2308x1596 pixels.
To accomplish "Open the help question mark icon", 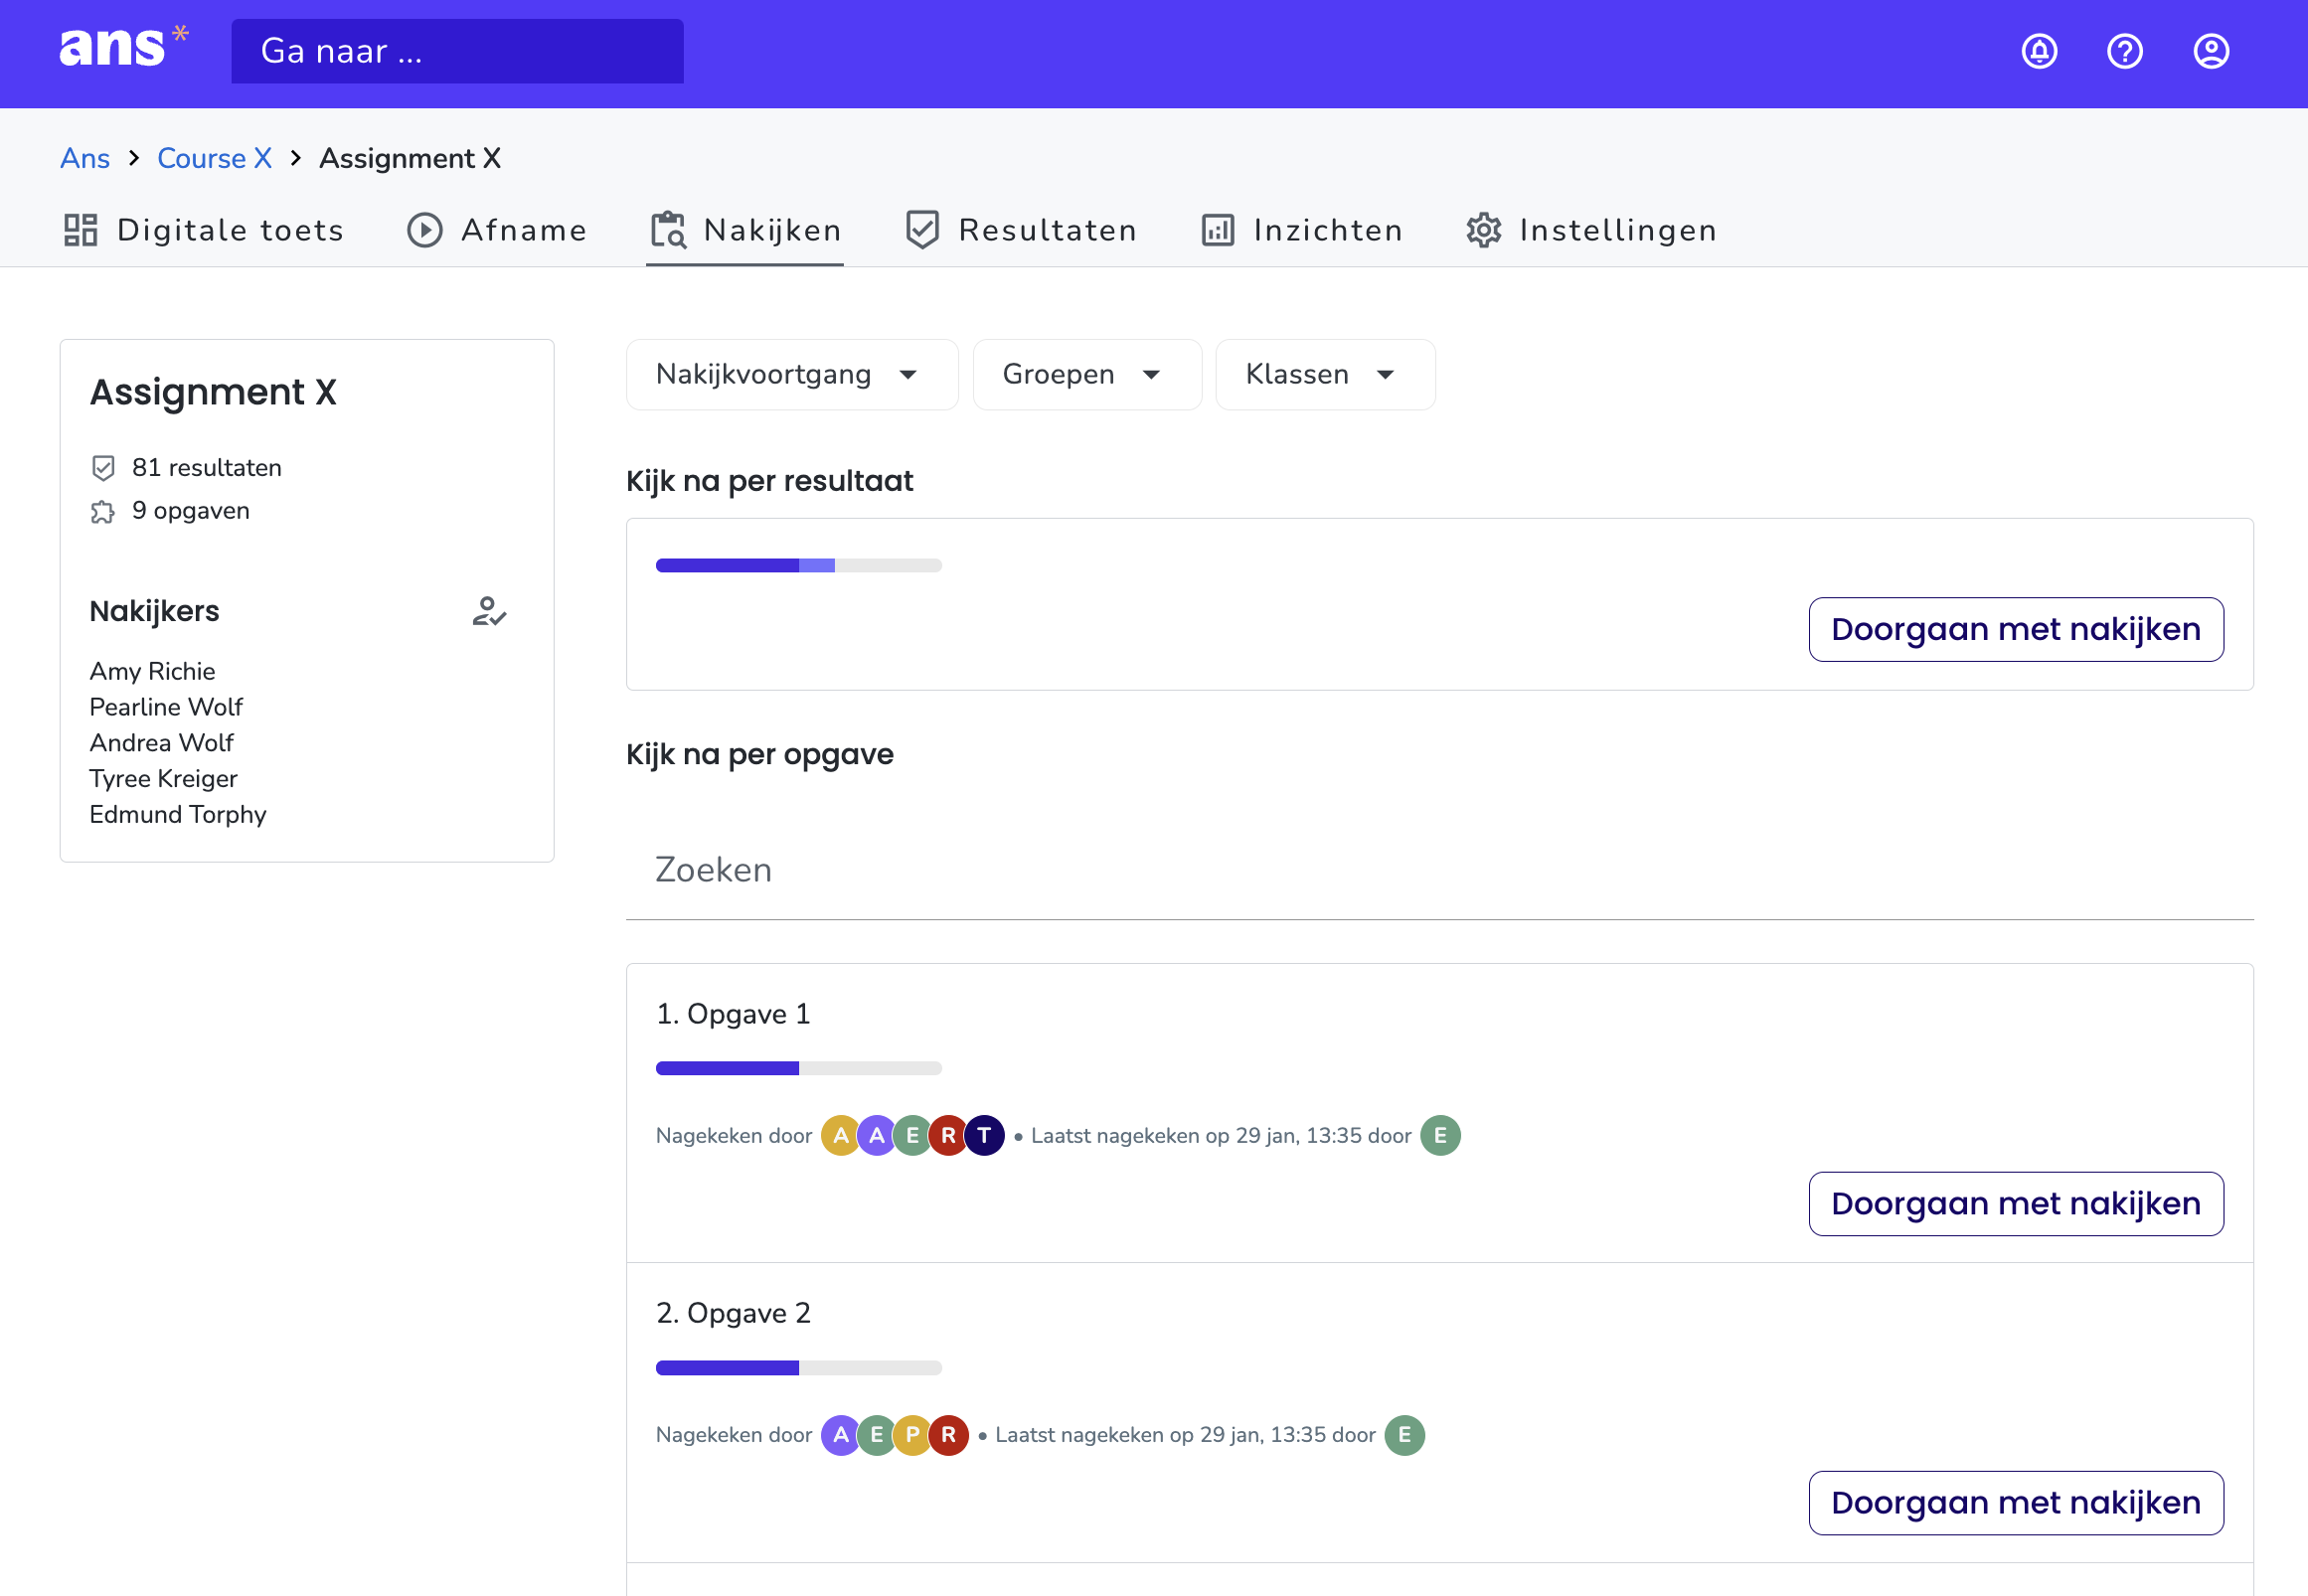I will (x=2125, y=51).
